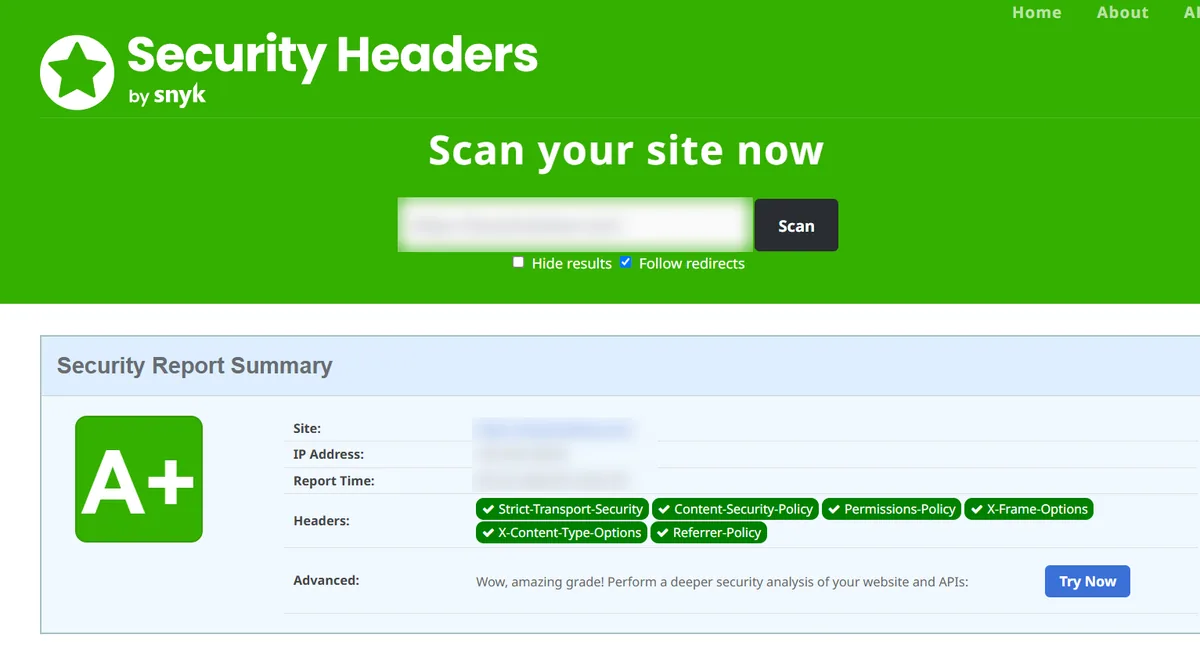The height and width of the screenshot is (649, 1200).
Task: Click the Content-Security-Policy header badge
Action: click(735, 509)
